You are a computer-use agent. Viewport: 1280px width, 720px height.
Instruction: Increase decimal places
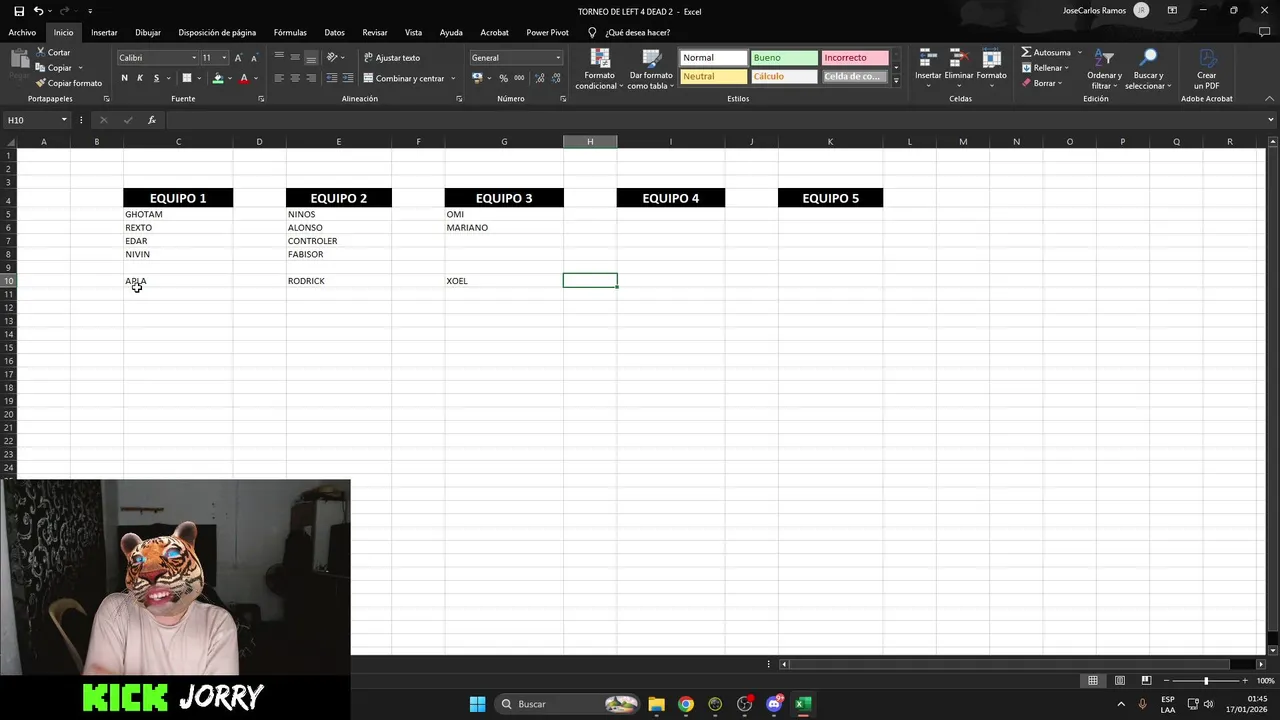click(539, 78)
